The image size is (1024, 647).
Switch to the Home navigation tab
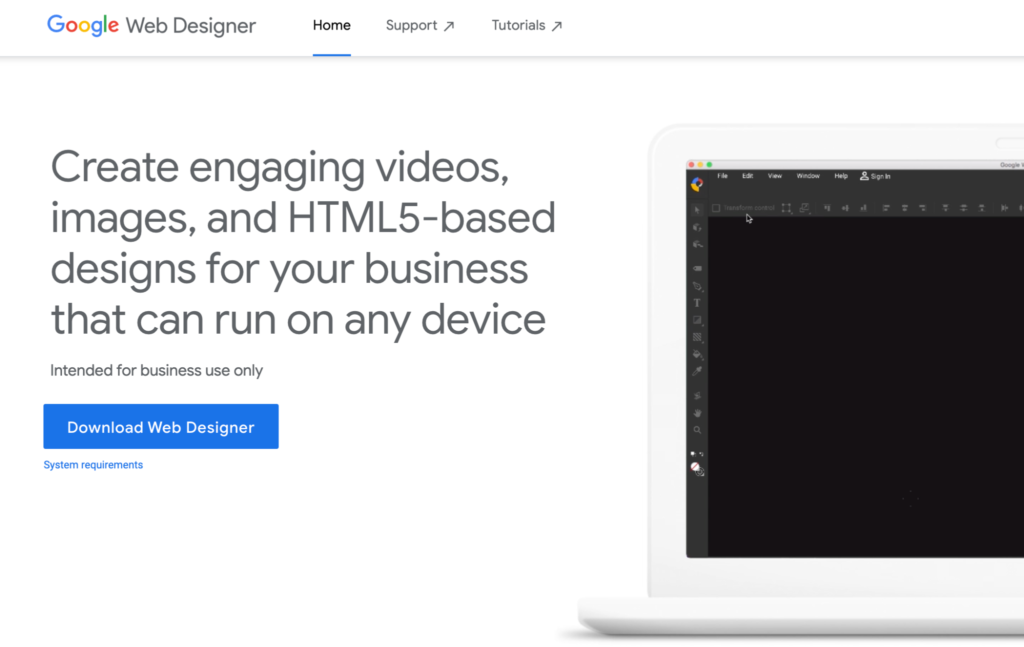pos(331,25)
